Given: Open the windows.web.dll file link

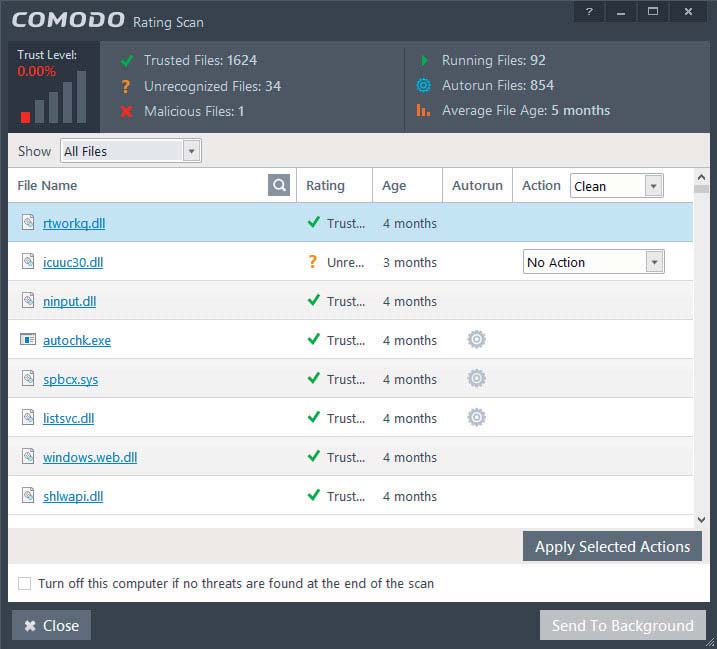Looking at the screenshot, I should click(x=90, y=457).
